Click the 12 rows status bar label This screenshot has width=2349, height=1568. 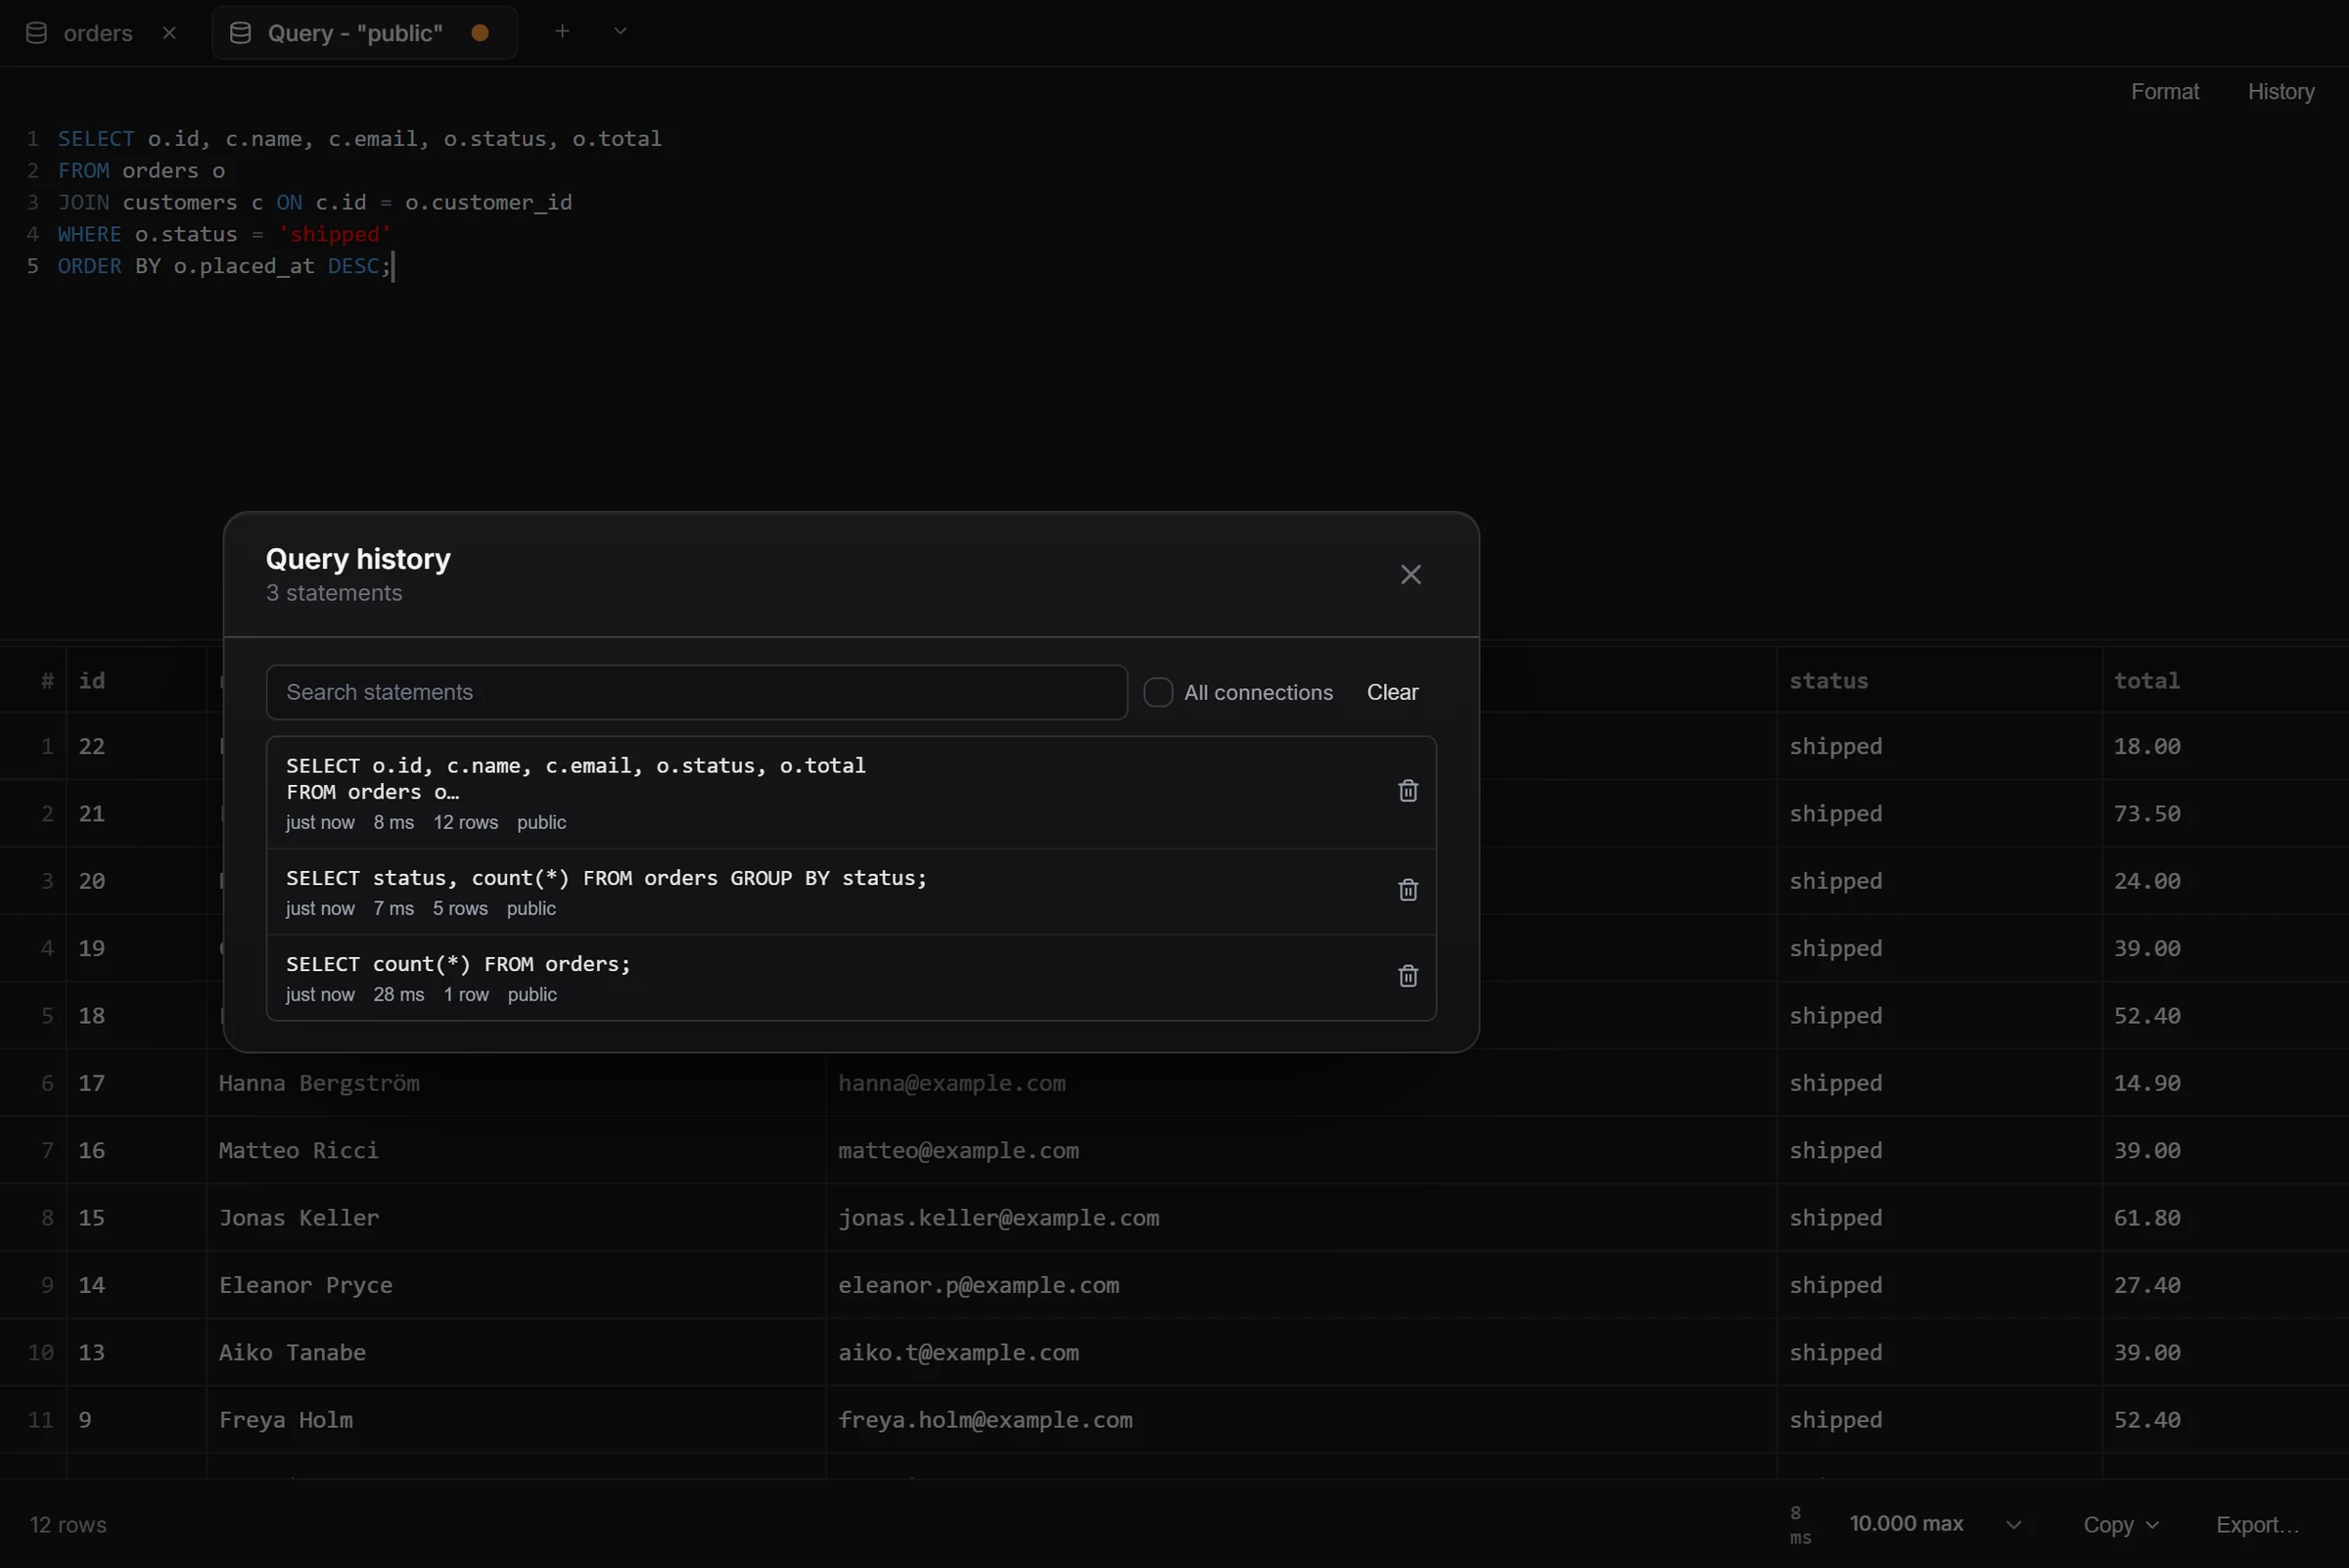68,1524
